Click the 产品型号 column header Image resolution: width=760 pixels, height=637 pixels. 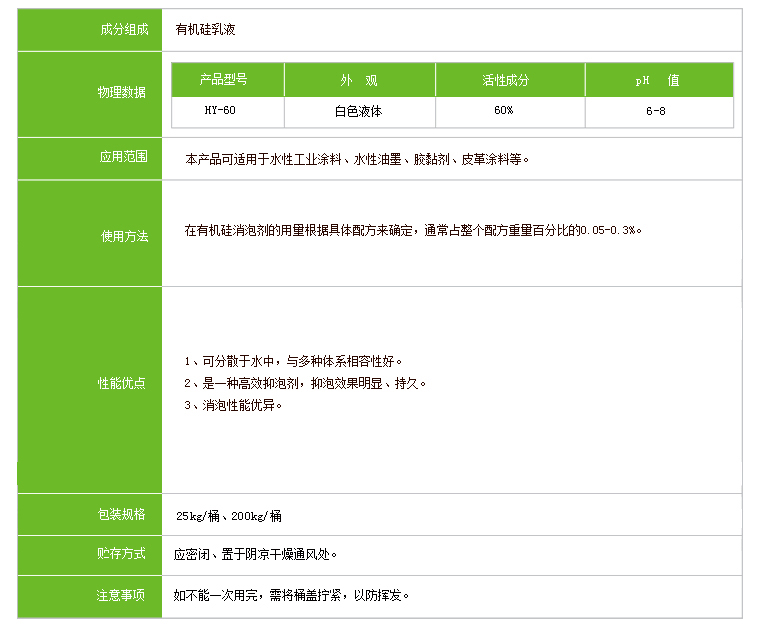[x=227, y=80]
